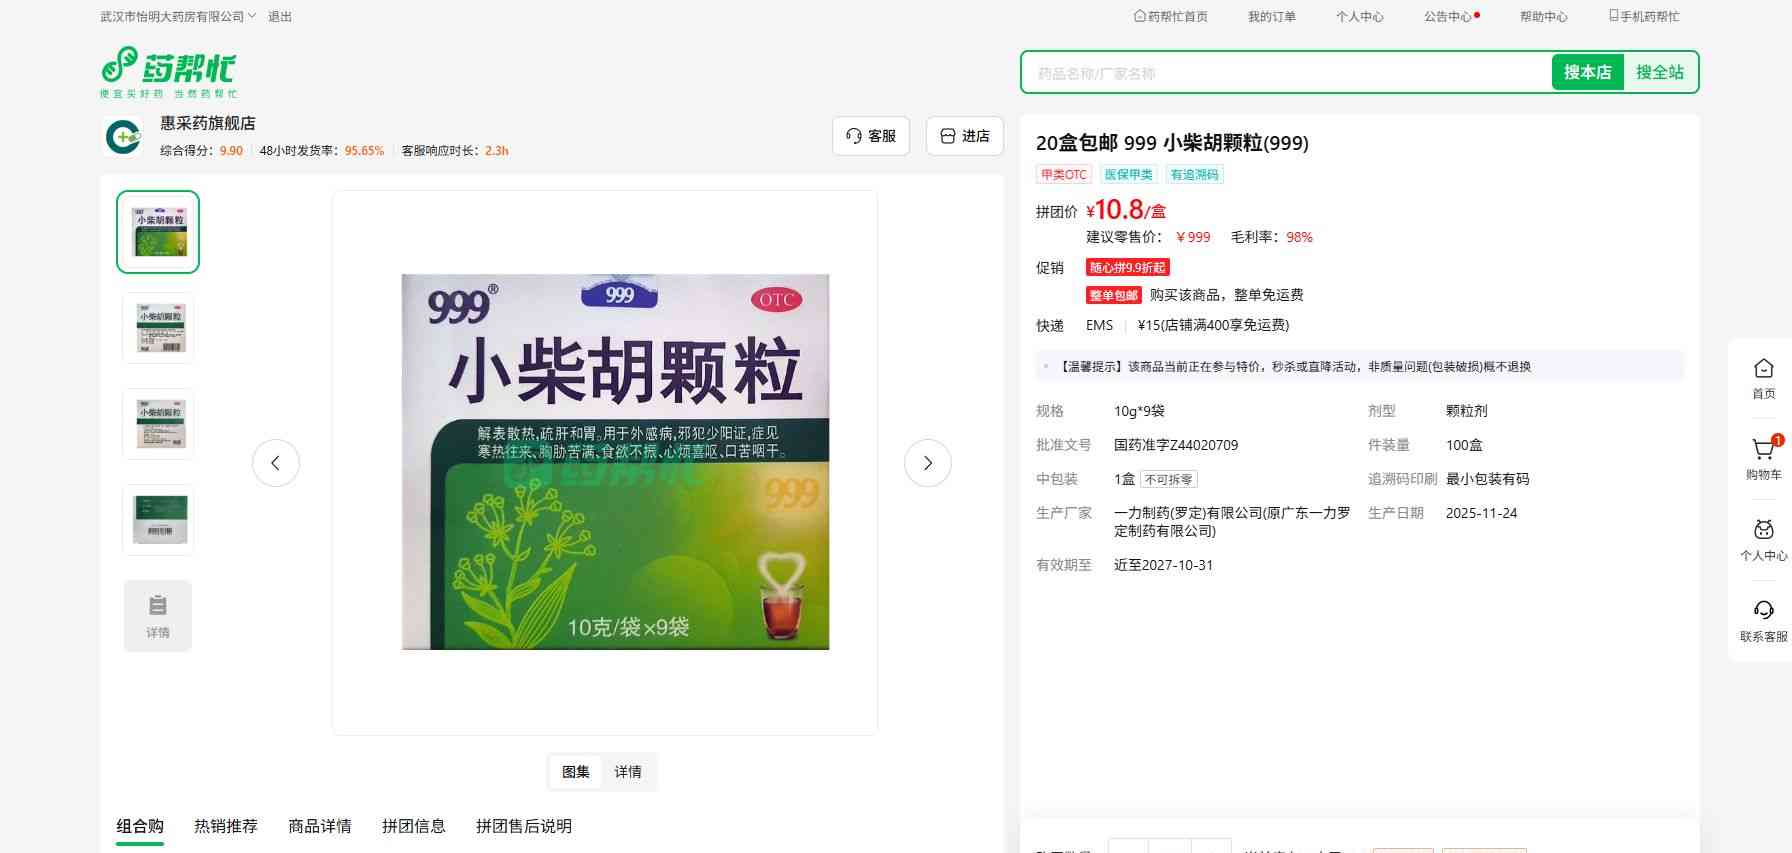Click the 药帮忙 logo
1792x853 pixels.
tap(168, 71)
